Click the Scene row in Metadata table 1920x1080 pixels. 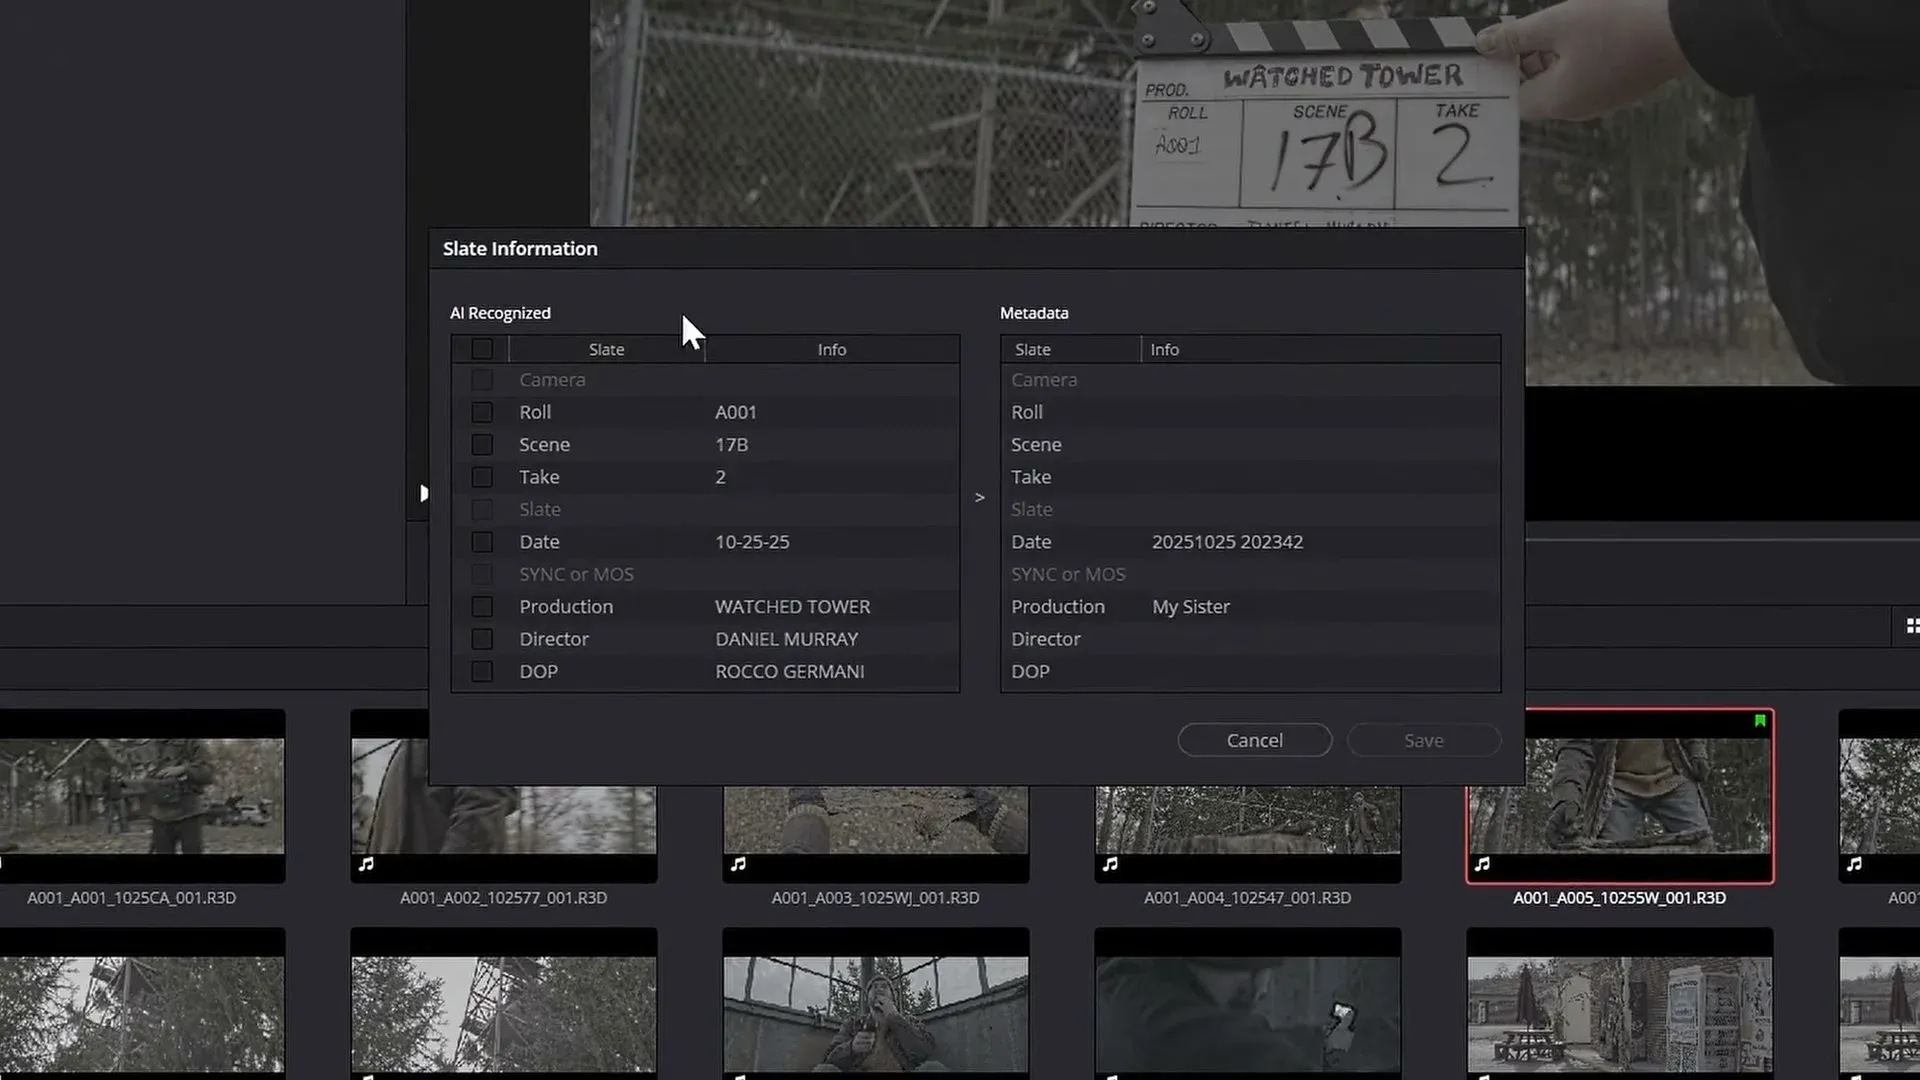click(1250, 444)
